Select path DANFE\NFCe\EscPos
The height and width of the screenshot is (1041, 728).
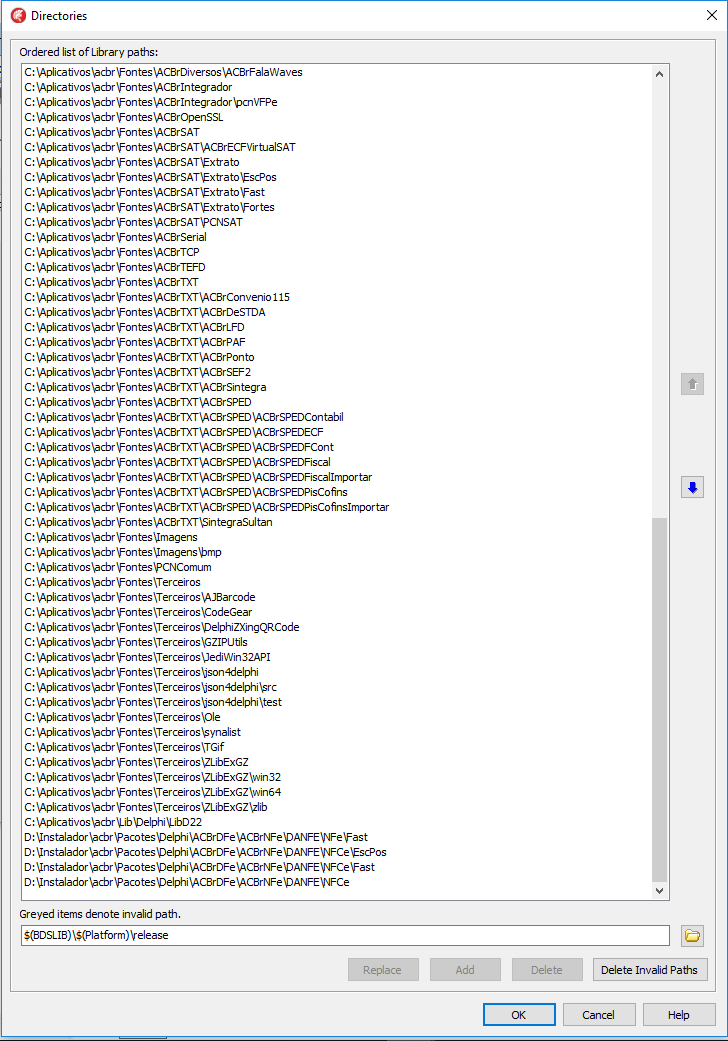[205, 852]
